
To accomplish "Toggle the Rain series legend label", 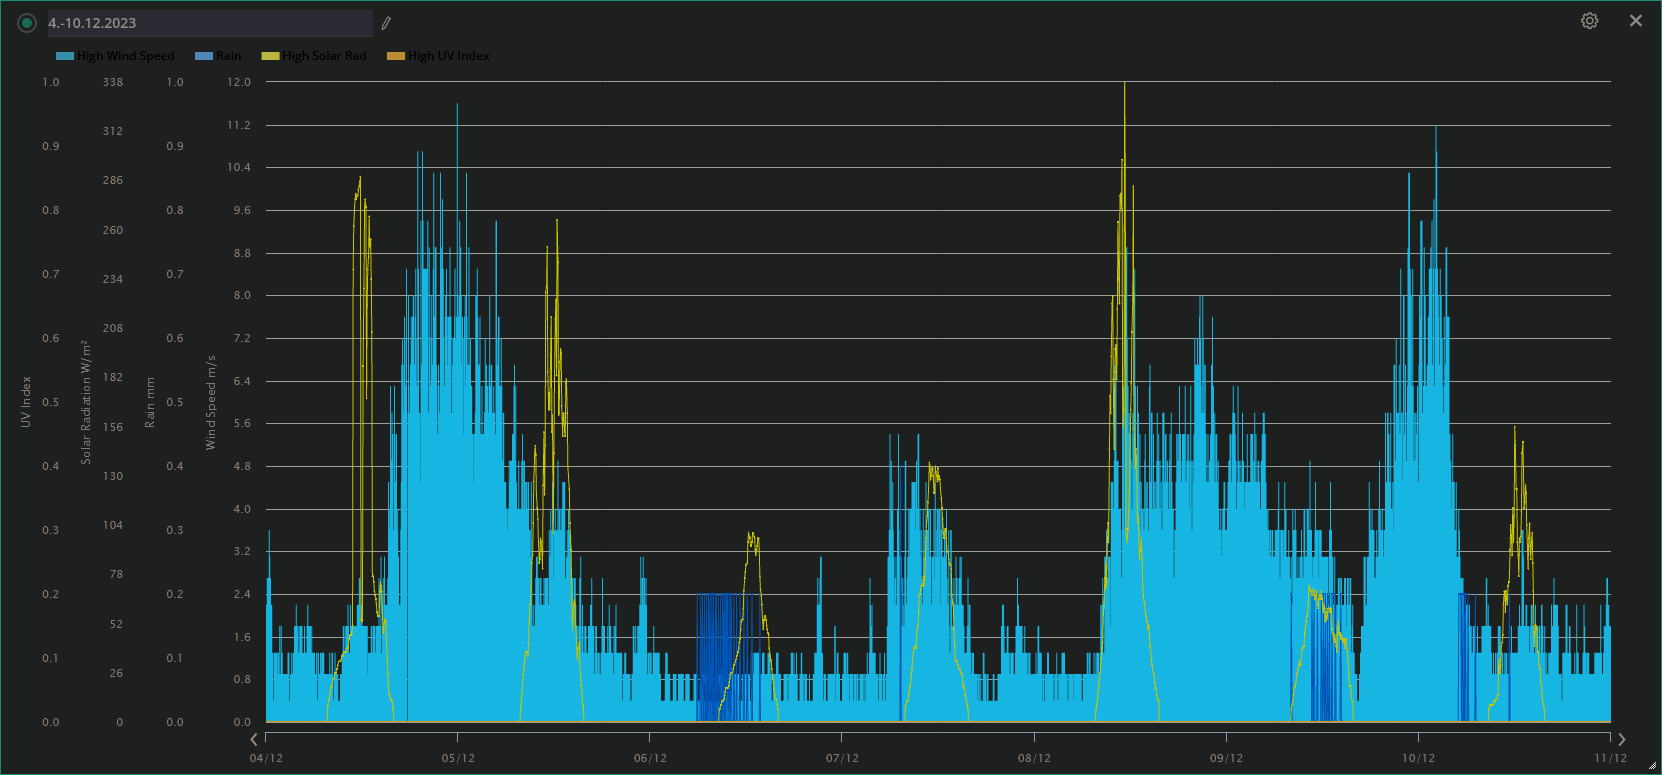I will pos(229,56).
